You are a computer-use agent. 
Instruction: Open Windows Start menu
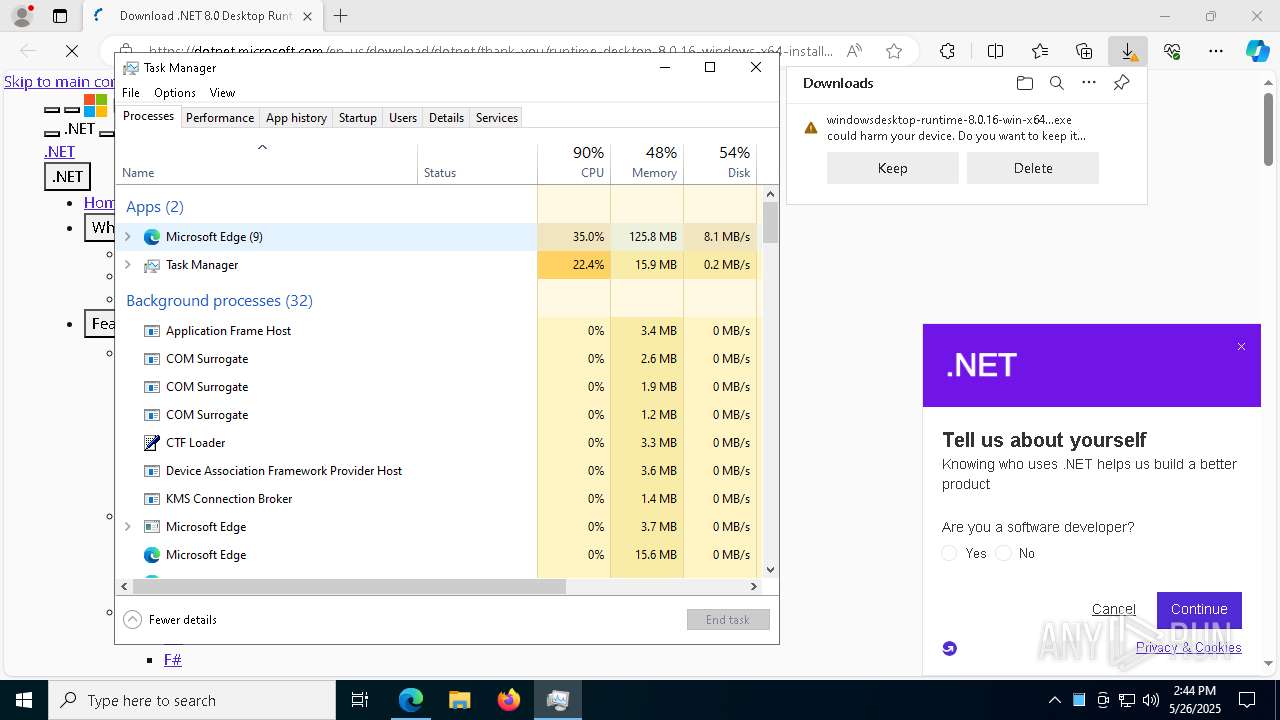click(x=23, y=700)
